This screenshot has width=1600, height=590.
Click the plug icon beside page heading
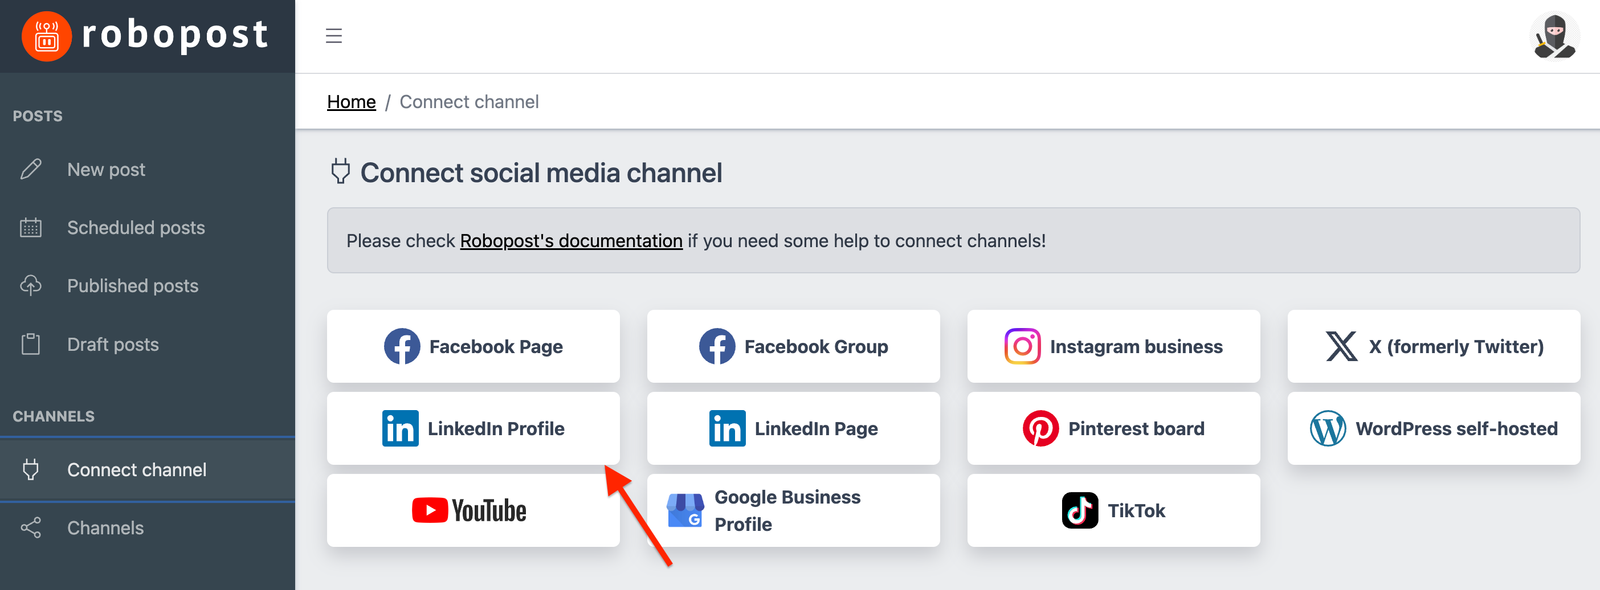tap(340, 171)
